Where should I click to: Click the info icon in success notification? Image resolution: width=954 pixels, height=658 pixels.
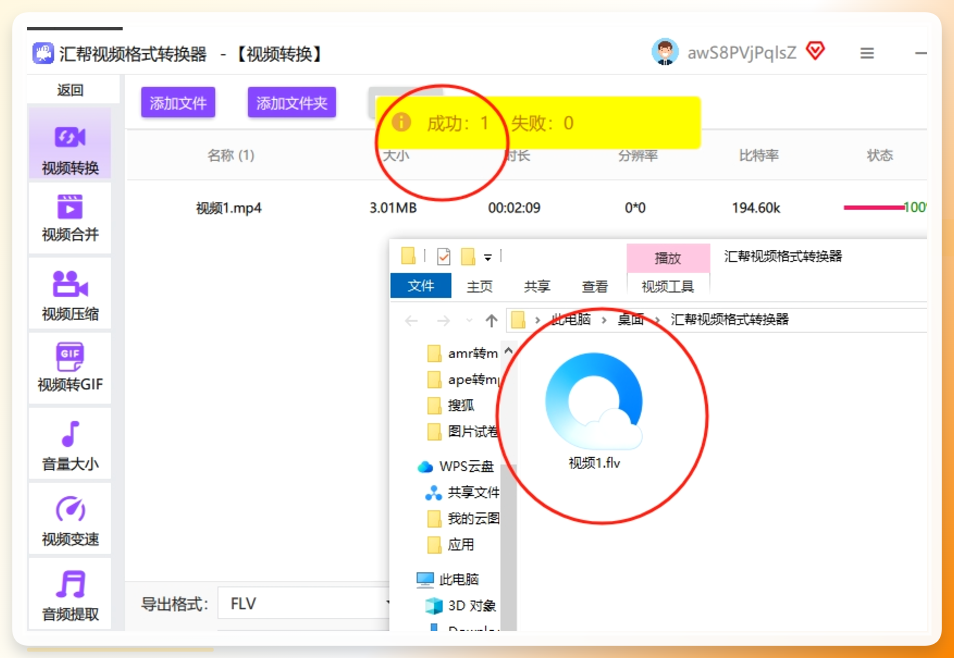point(401,122)
